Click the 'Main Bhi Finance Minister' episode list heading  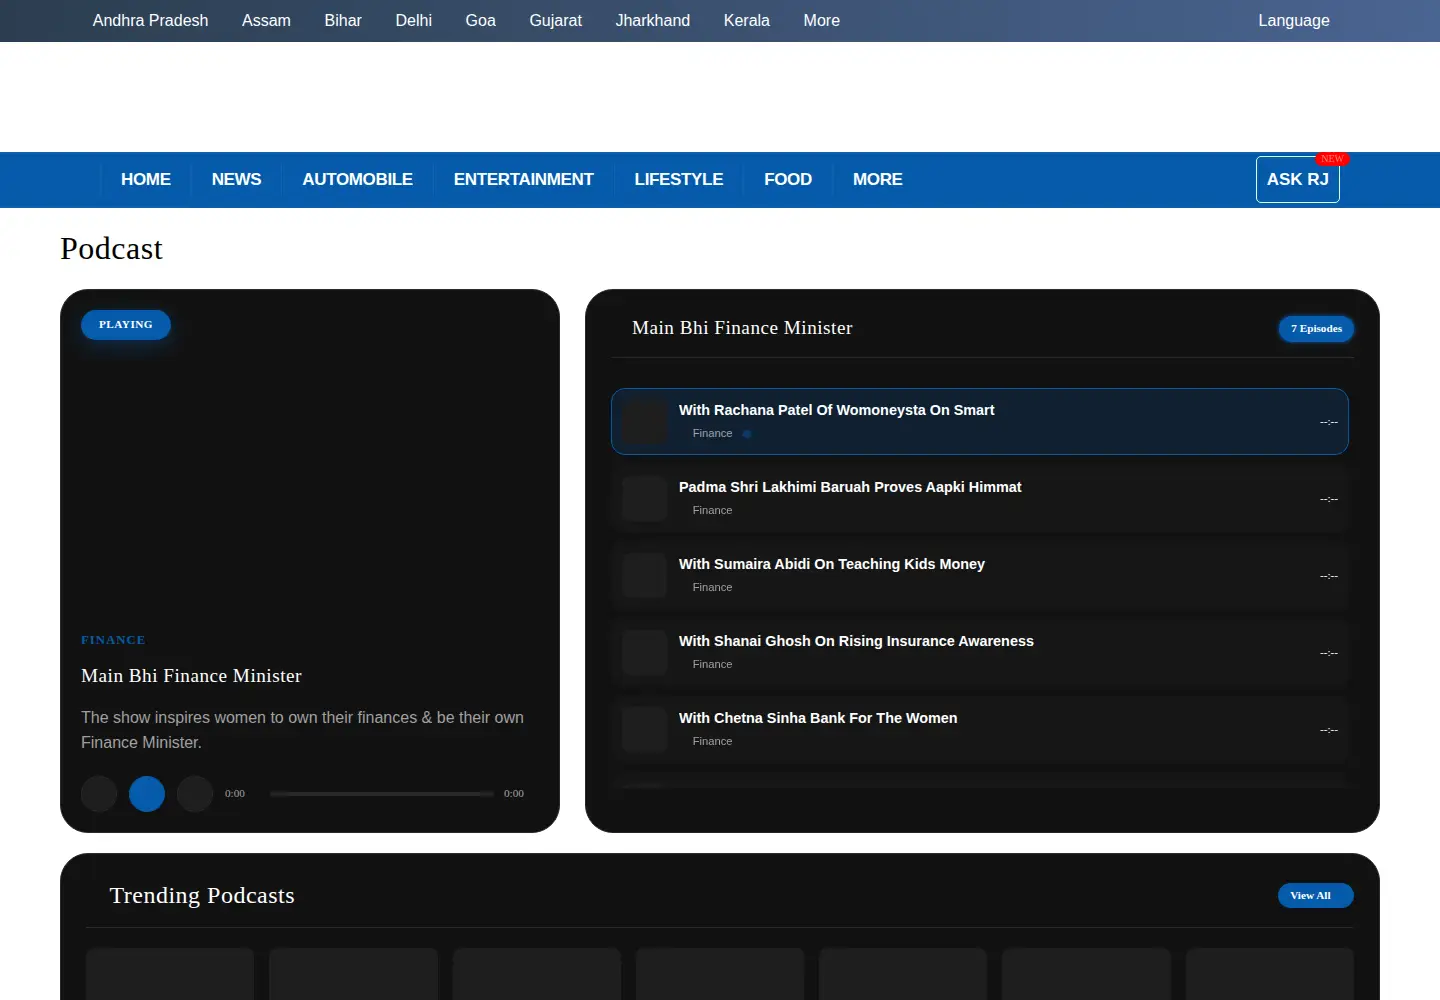pyautogui.click(x=742, y=328)
